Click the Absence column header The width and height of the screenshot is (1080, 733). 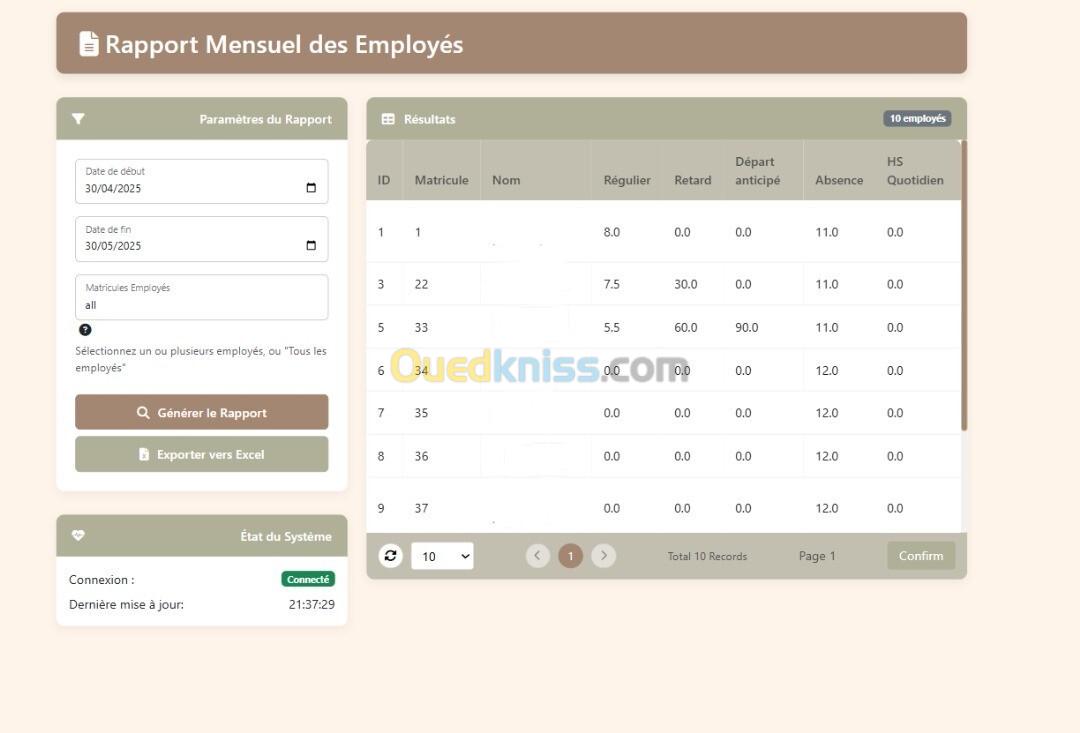(x=838, y=180)
